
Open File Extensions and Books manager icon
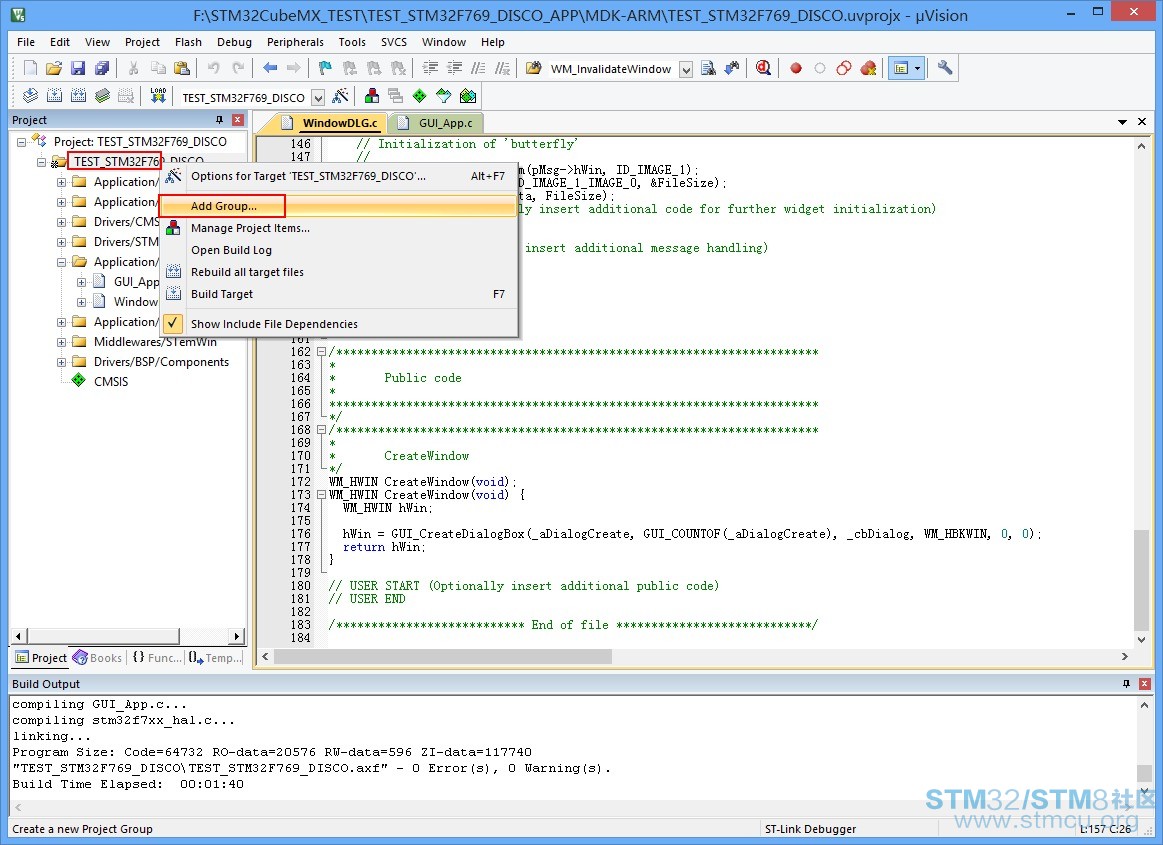pyautogui.click(x=372, y=96)
